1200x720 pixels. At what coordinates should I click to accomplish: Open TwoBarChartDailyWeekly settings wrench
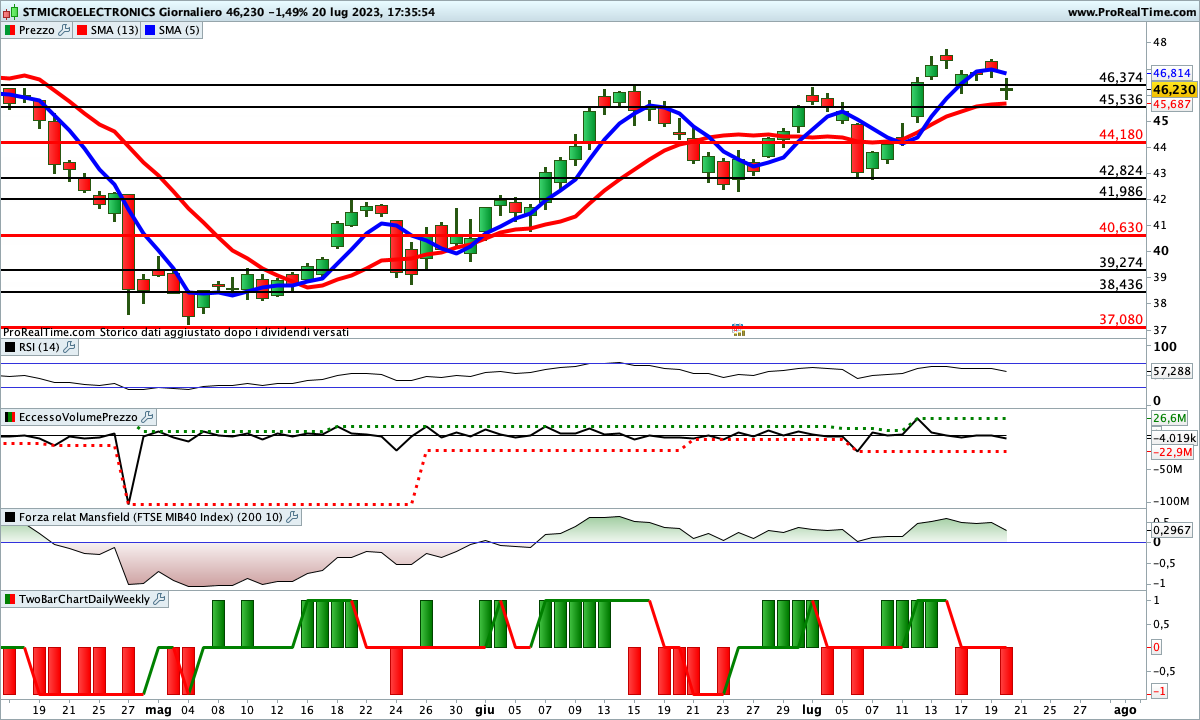click(x=160, y=599)
